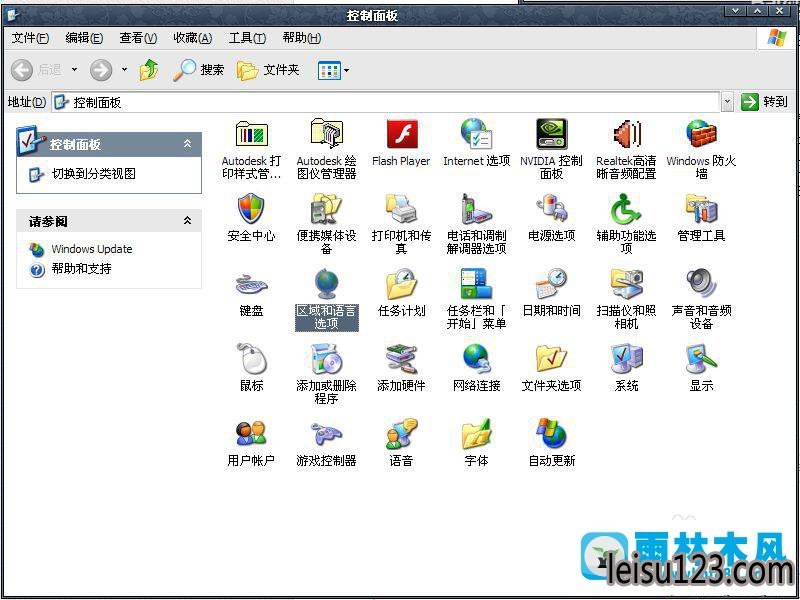Open 网络连接 icon
The image size is (800, 600).
(477, 359)
